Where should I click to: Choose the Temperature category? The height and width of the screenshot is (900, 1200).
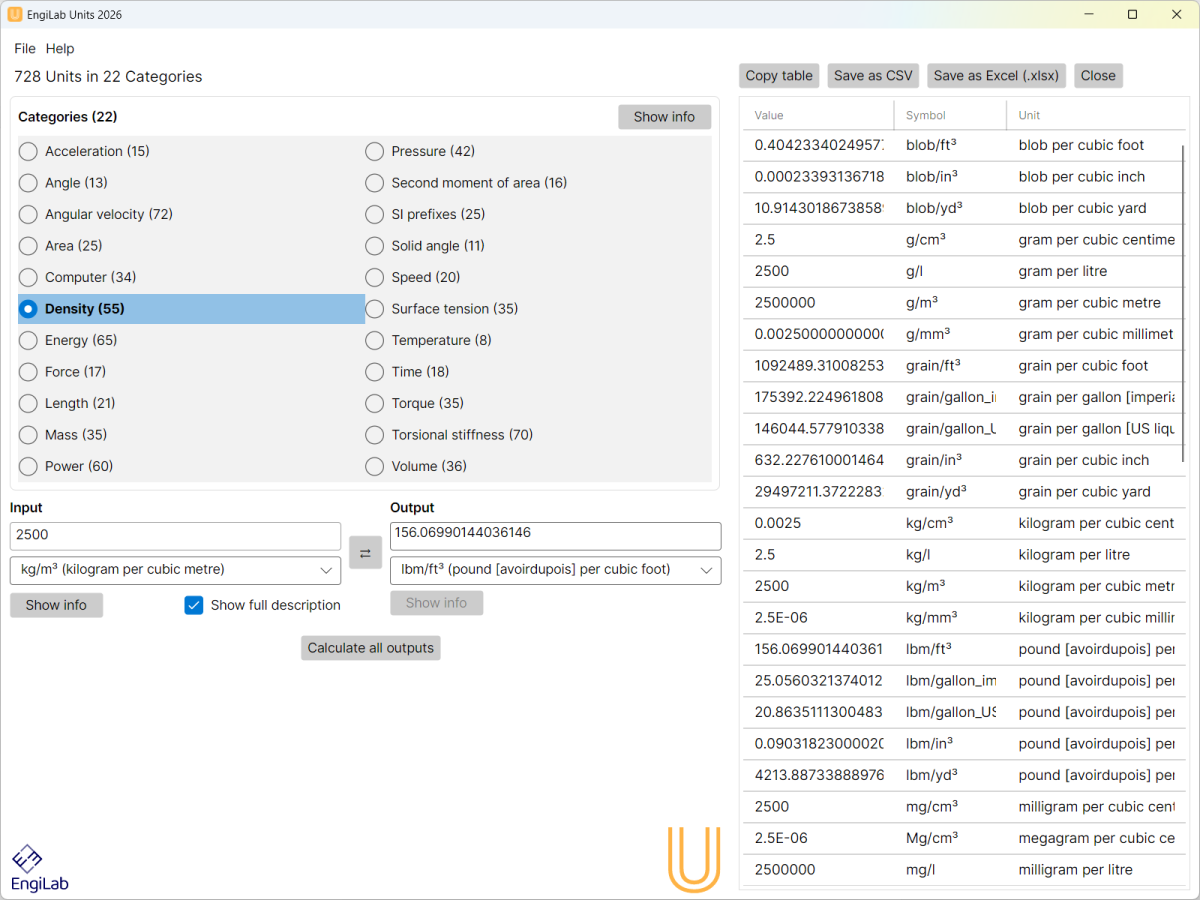[375, 340]
